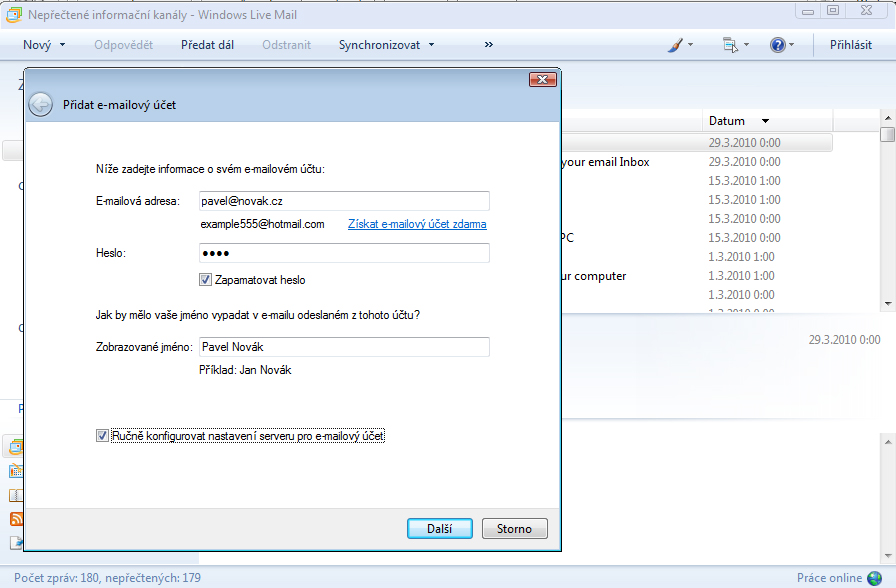This screenshot has height=588, width=896.
Task: Toggle the Zapamatovat heslo checkbox
Action: tap(205, 280)
